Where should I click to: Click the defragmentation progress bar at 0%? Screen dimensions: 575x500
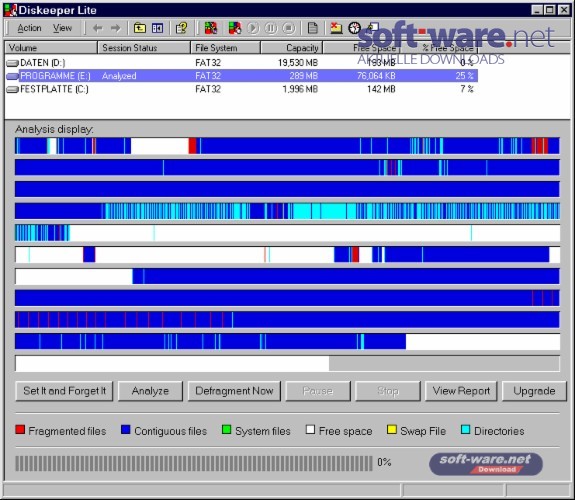pos(194,463)
